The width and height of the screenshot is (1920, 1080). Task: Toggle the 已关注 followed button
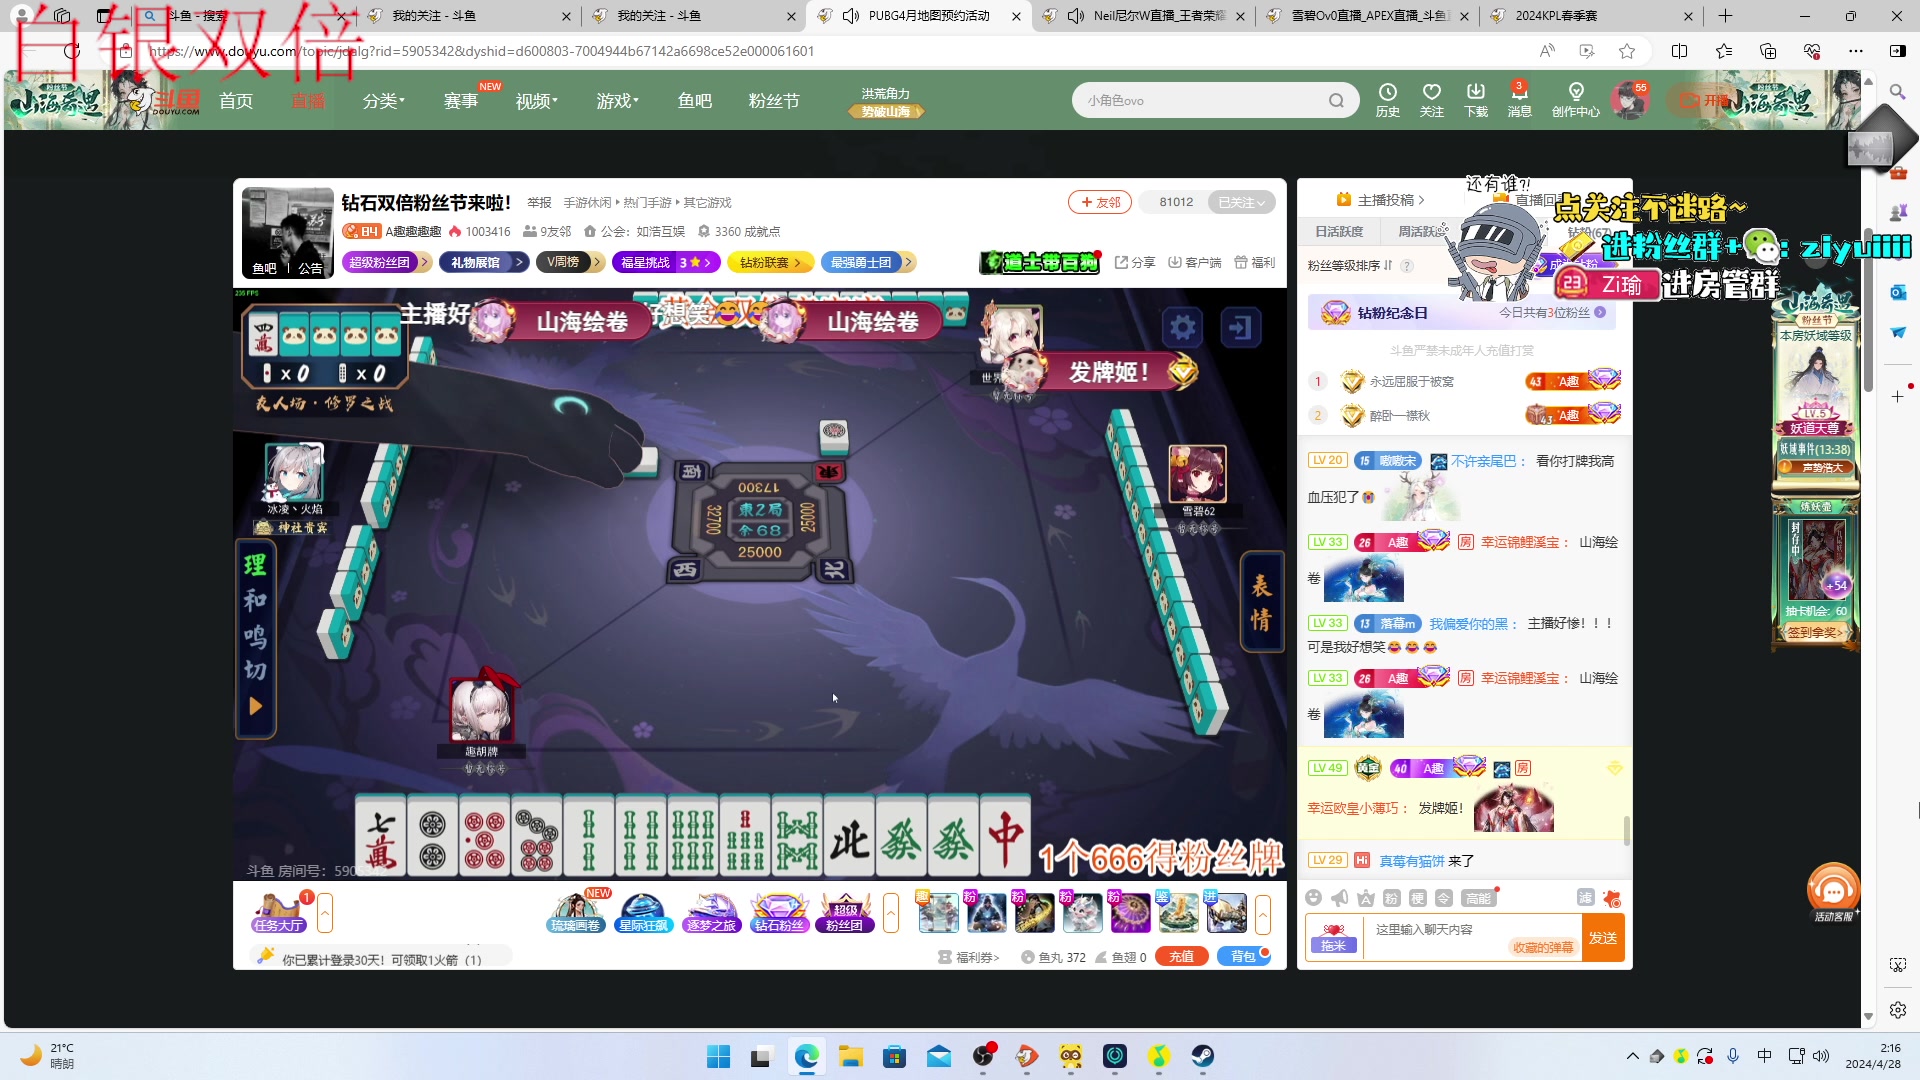(1241, 202)
